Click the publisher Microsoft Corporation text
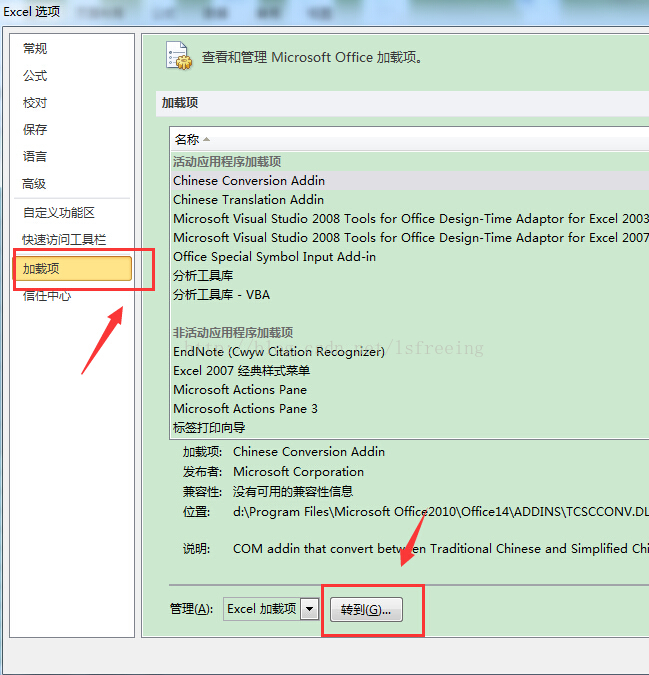 point(298,472)
